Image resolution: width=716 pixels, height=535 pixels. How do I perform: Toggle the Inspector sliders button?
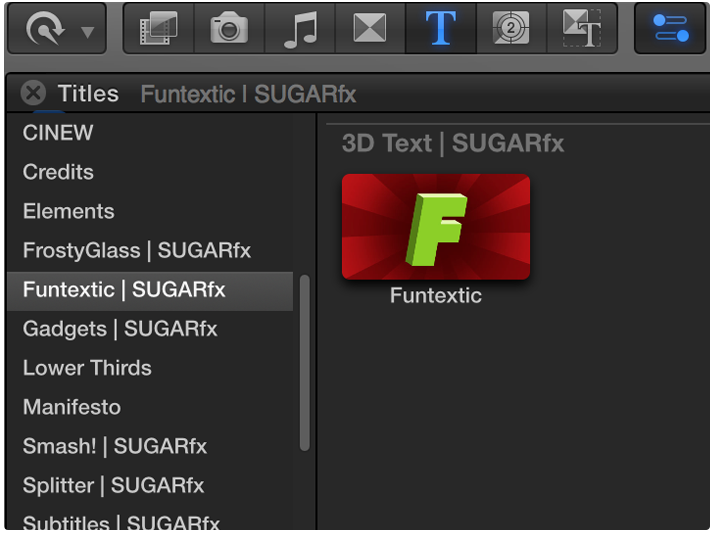(670, 28)
